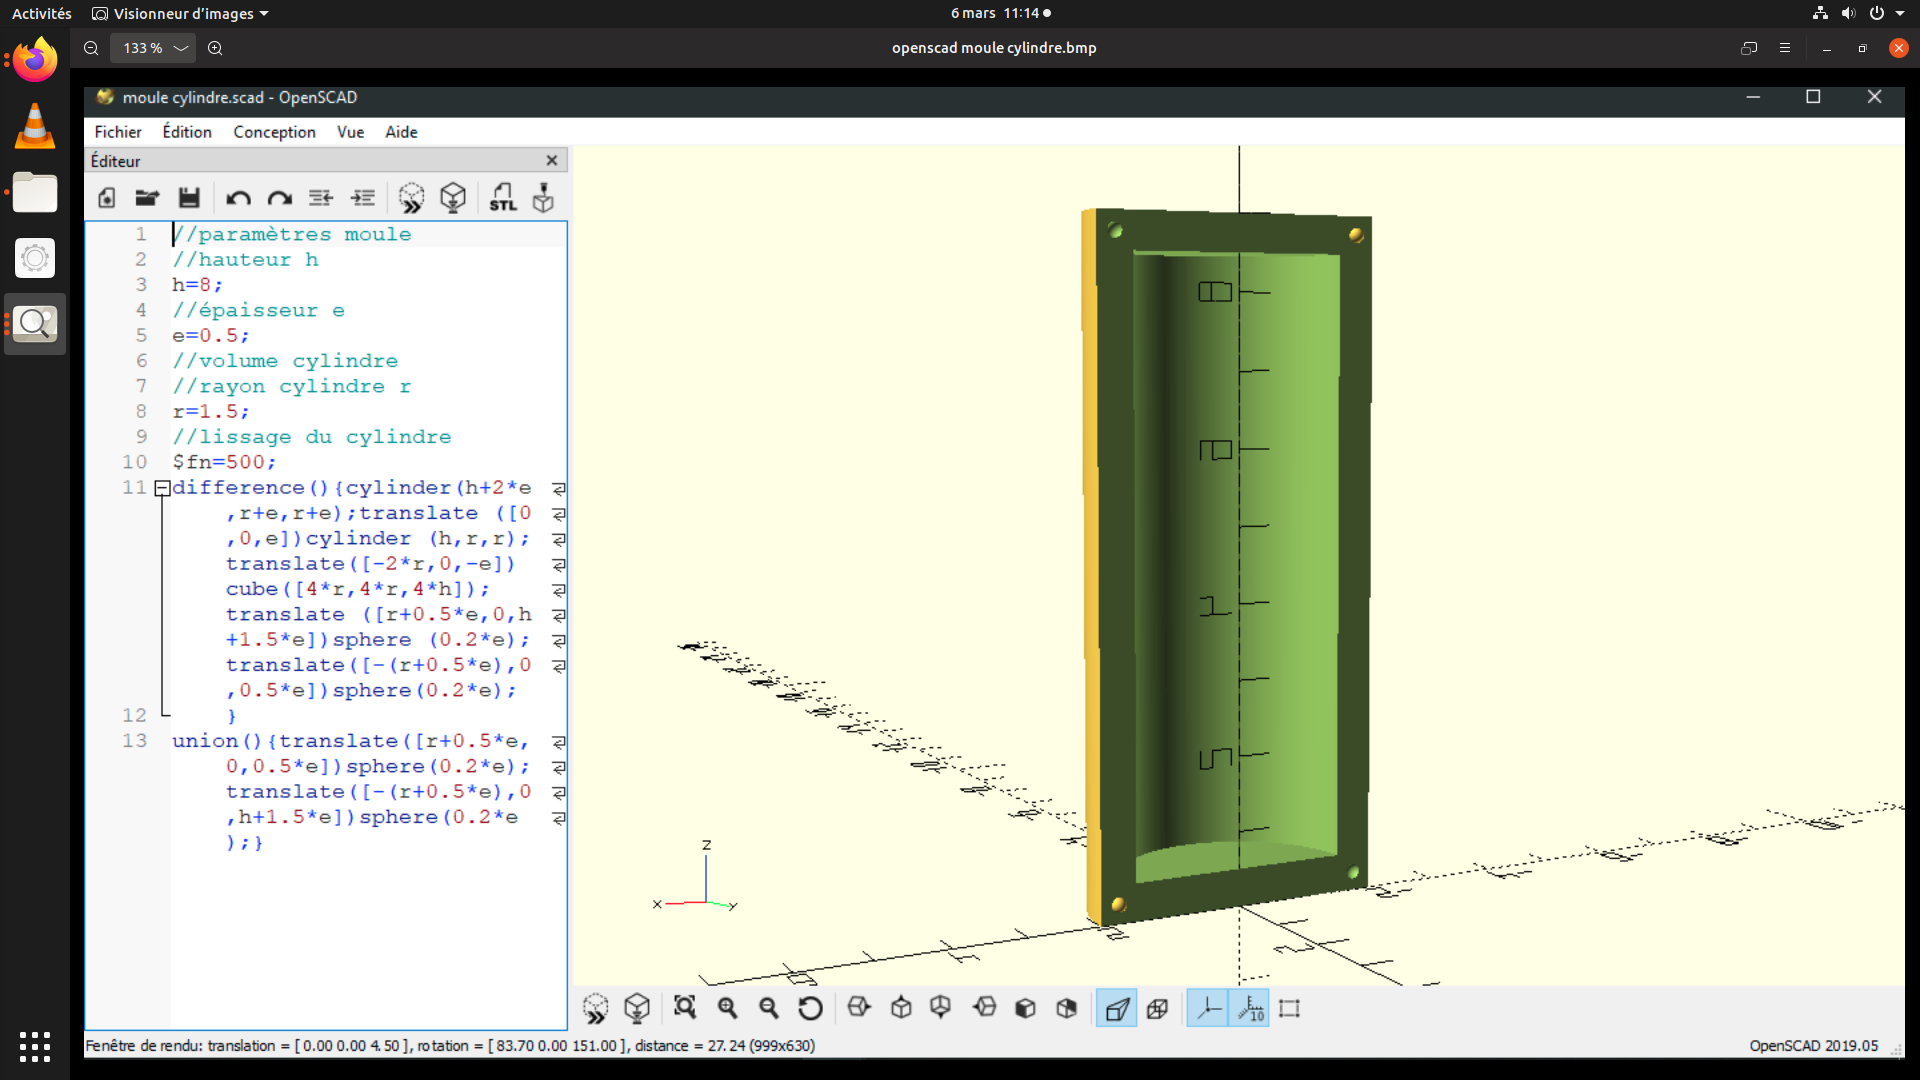Toggle the Perspective projection button
This screenshot has width=1920, height=1080.
tap(1116, 1008)
